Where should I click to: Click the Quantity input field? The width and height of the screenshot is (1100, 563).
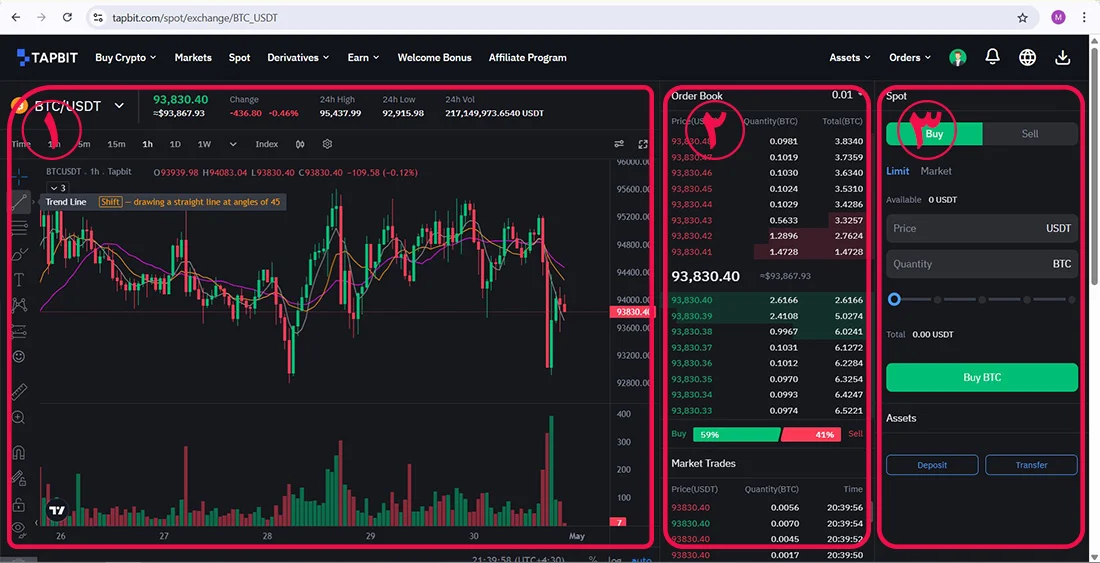[x=981, y=264]
